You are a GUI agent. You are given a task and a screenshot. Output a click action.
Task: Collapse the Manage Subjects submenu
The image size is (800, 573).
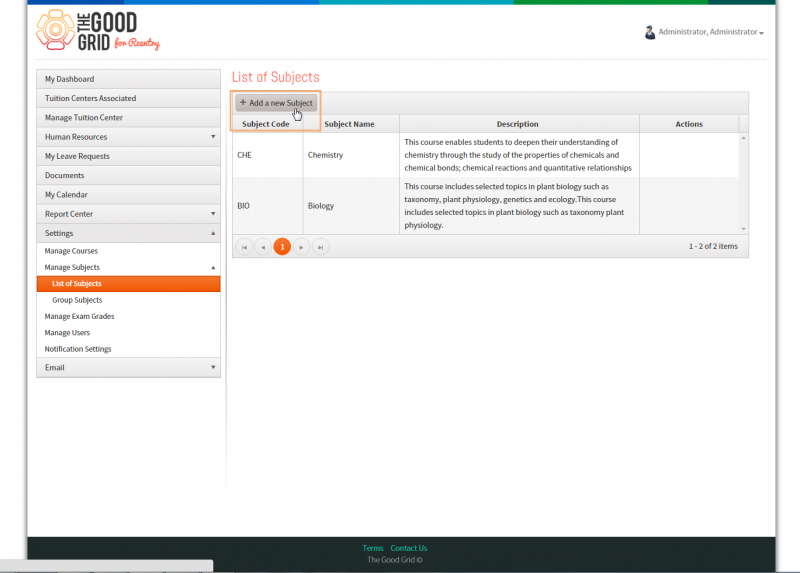(129, 267)
